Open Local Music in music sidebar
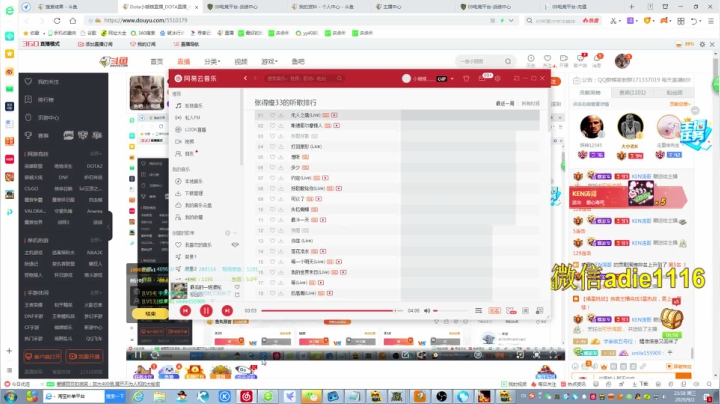 click(x=190, y=181)
